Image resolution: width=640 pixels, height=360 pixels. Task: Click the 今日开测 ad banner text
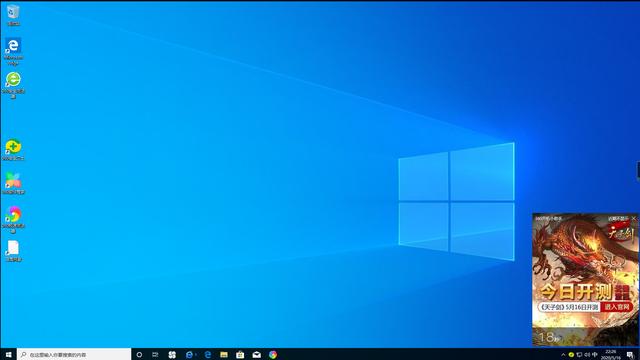tap(576, 291)
